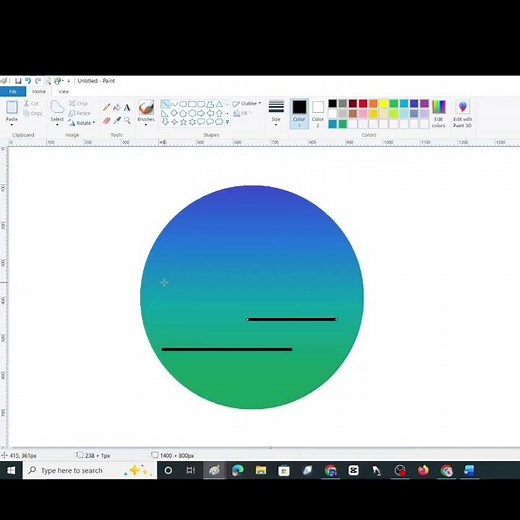Image resolution: width=520 pixels, height=520 pixels.
Task: Click the Redo arrow in title bar
Action: [x=38, y=81]
